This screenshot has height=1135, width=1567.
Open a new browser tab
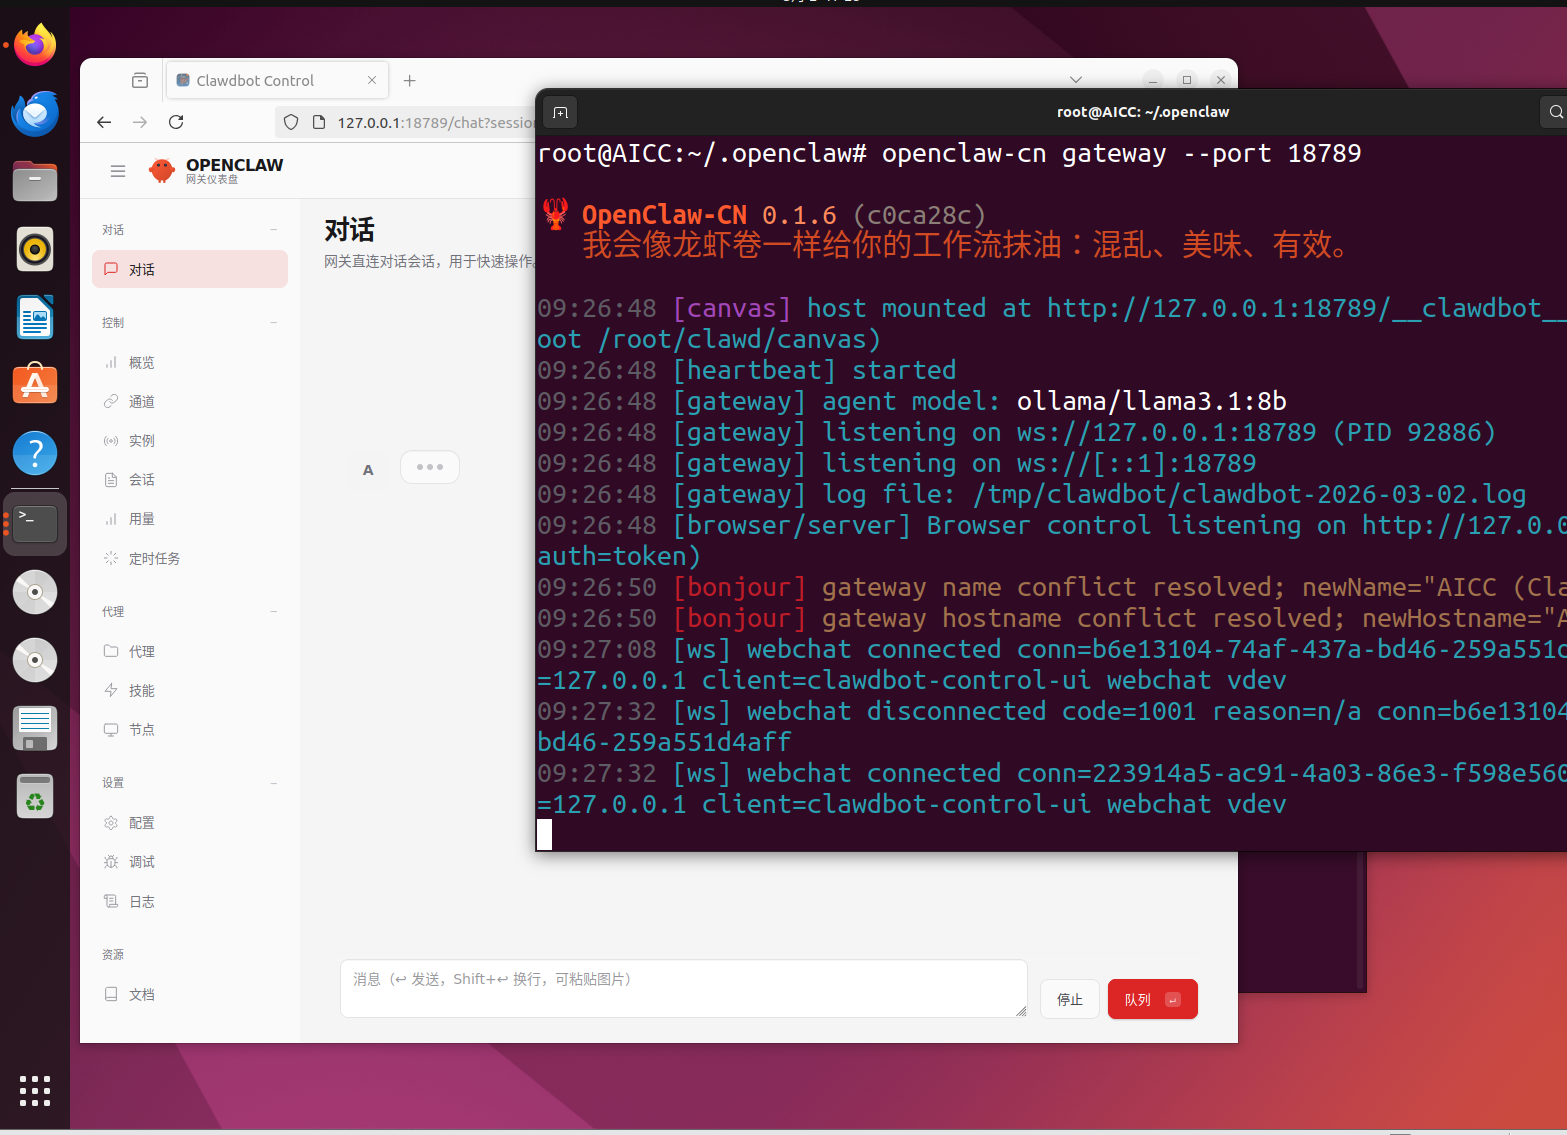409,80
